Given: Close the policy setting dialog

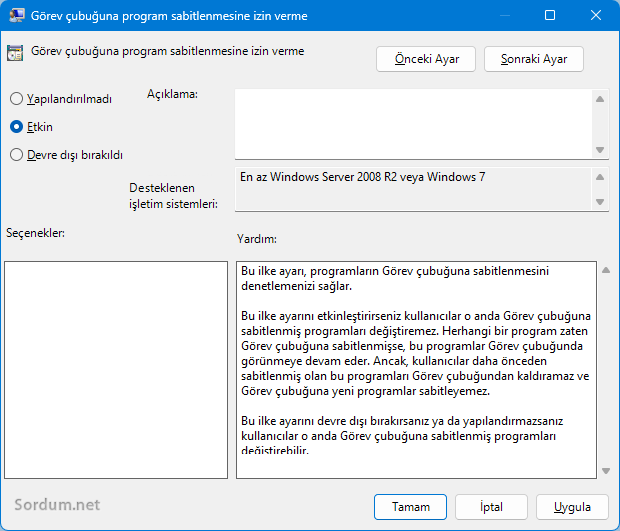Looking at the screenshot, I should point(596,16).
